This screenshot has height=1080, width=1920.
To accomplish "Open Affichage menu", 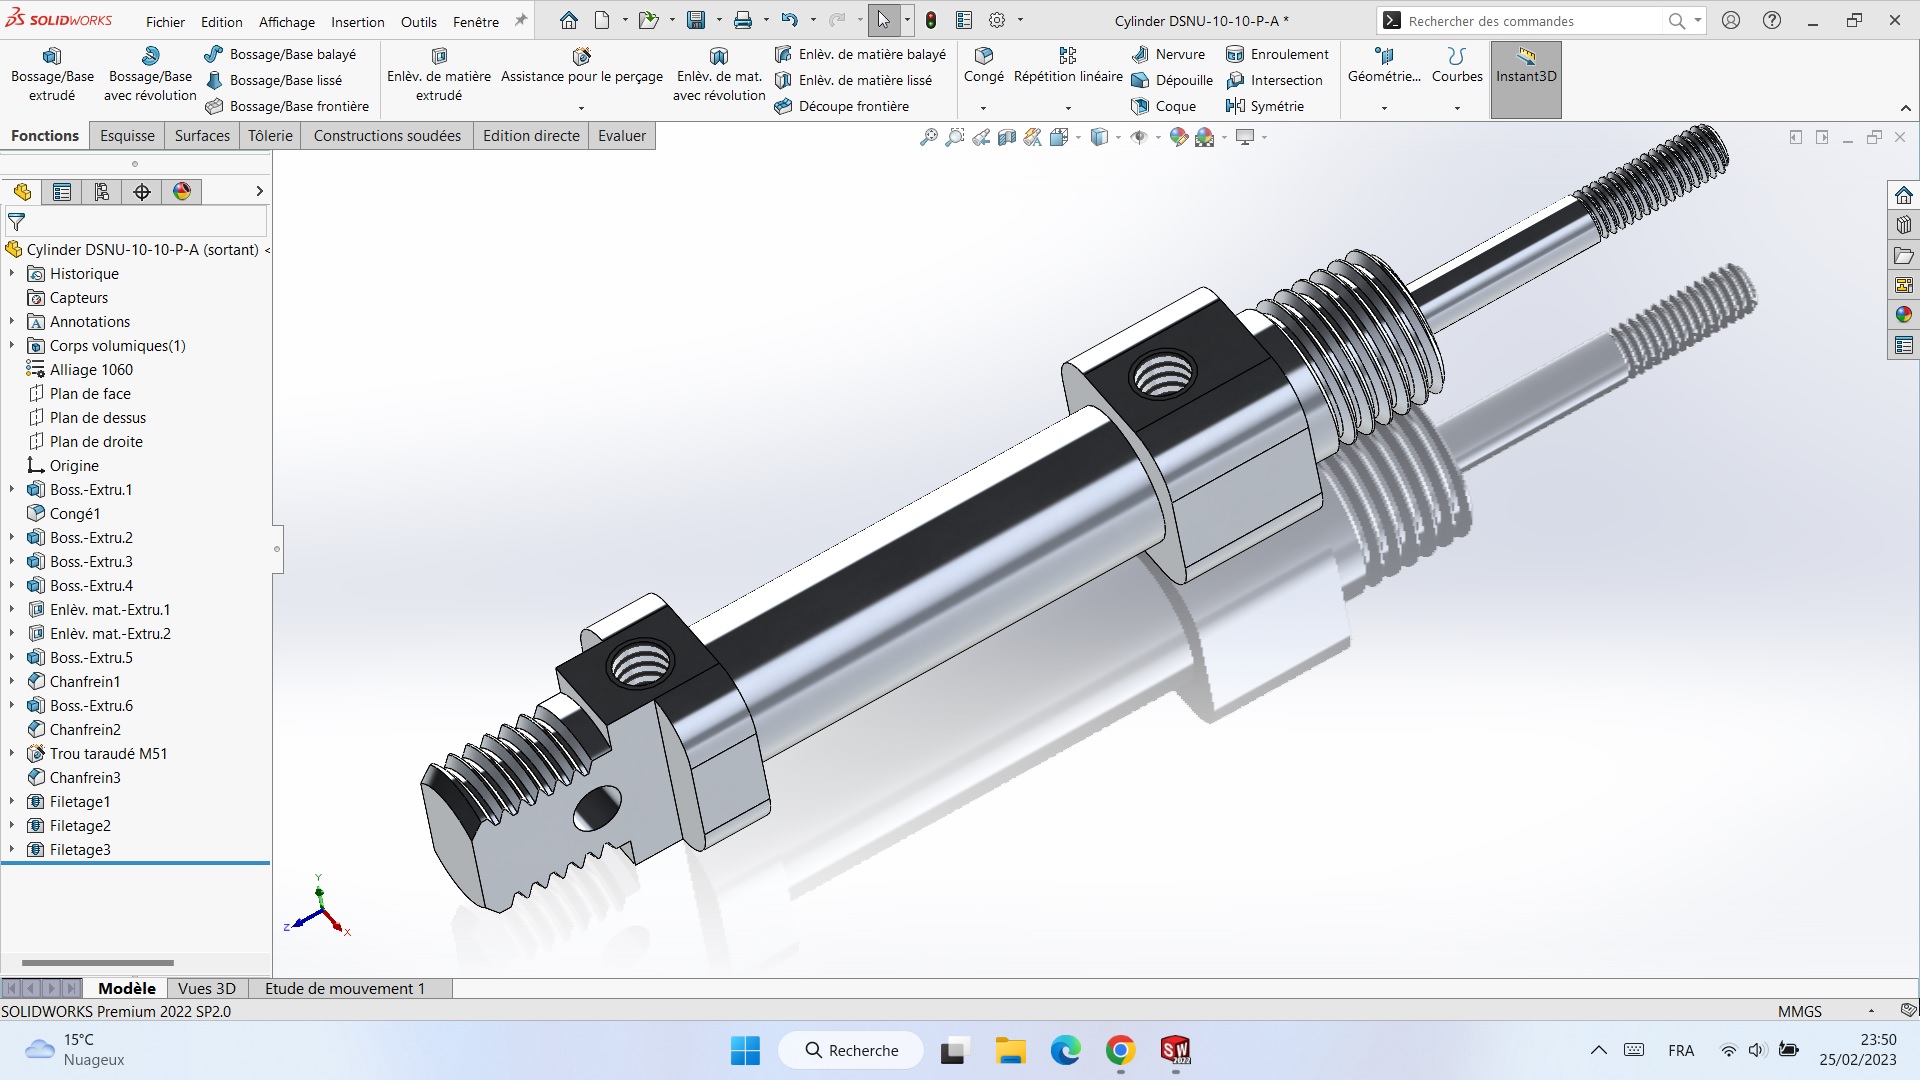I will pos(287,21).
